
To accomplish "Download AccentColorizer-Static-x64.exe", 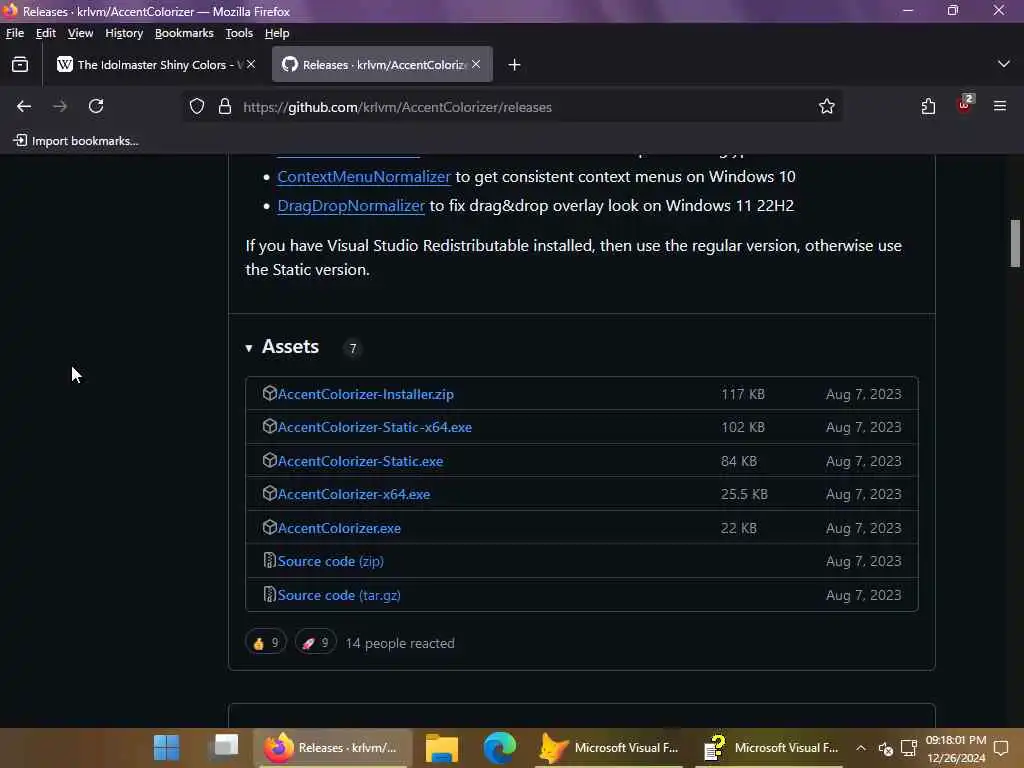I will click(x=375, y=427).
